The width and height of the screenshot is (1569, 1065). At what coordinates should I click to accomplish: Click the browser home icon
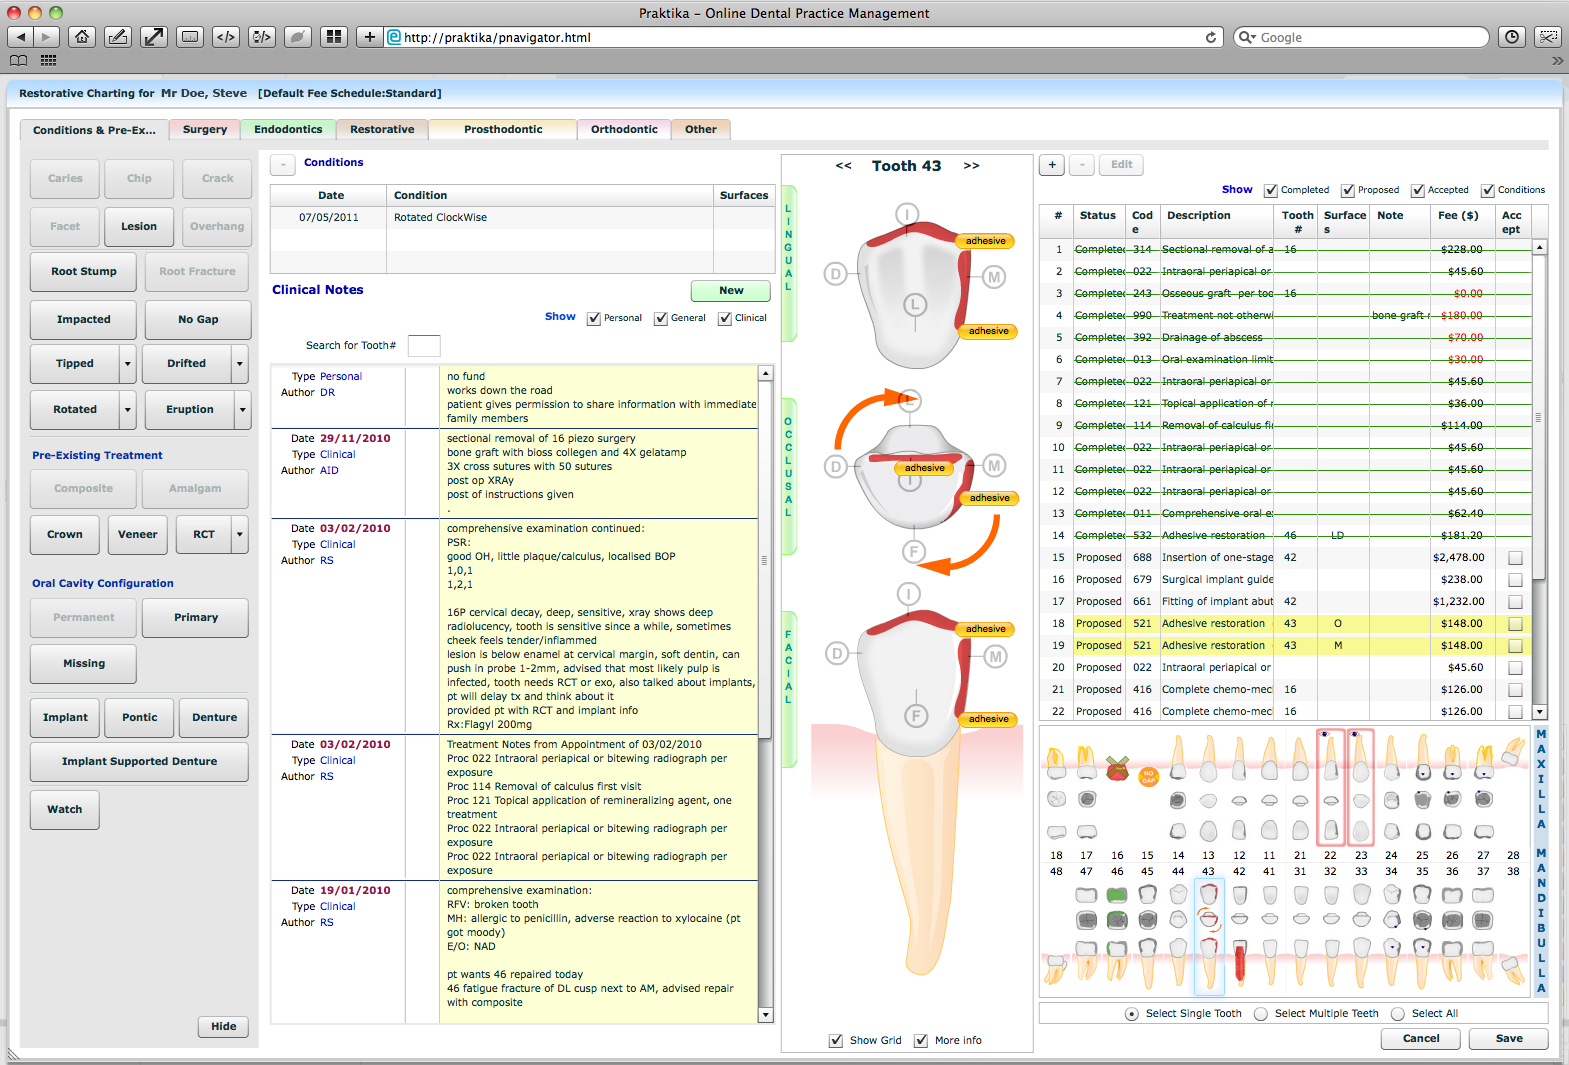pyautogui.click(x=82, y=37)
